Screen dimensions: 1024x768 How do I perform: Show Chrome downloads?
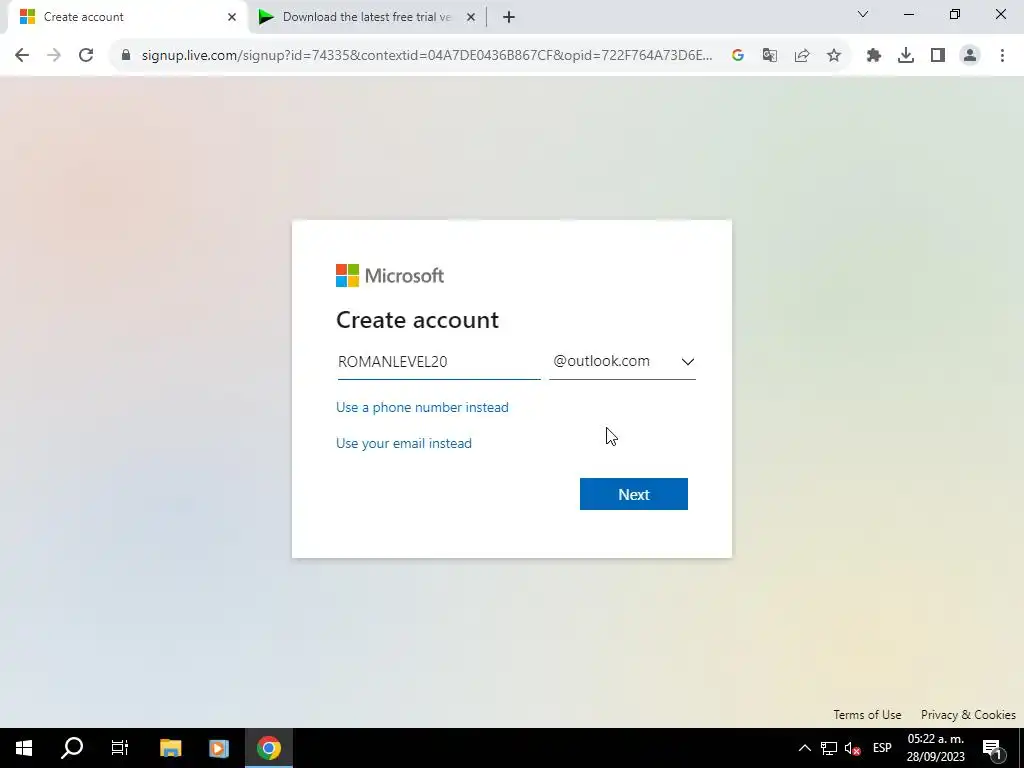[x=906, y=56]
